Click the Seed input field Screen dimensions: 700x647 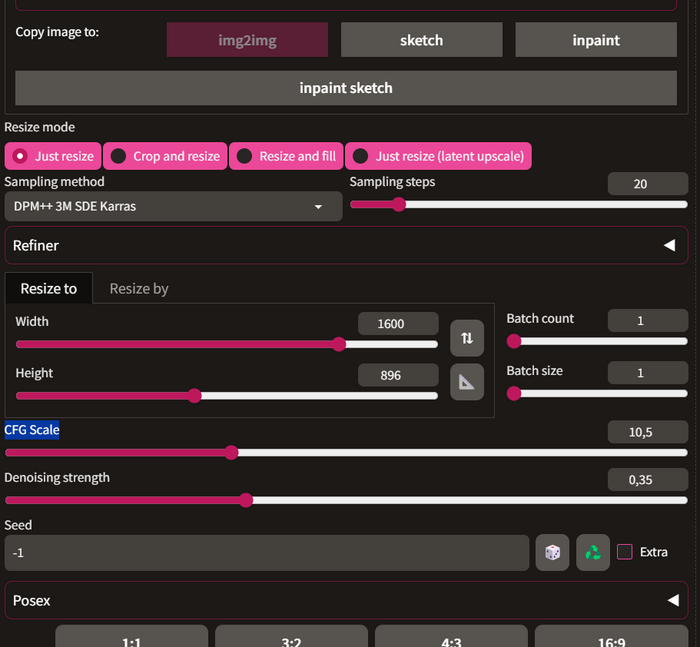pyautogui.click(x=266, y=552)
